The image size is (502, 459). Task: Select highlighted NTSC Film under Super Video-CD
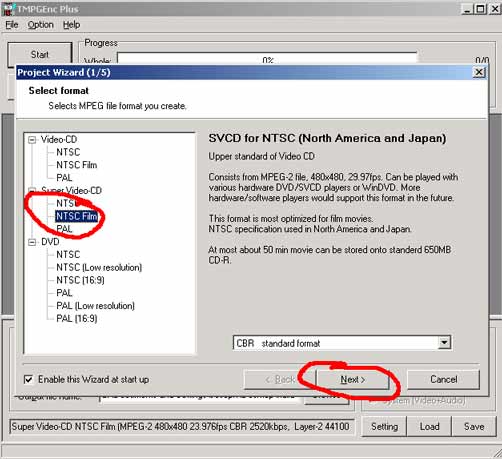coord(77,216)
